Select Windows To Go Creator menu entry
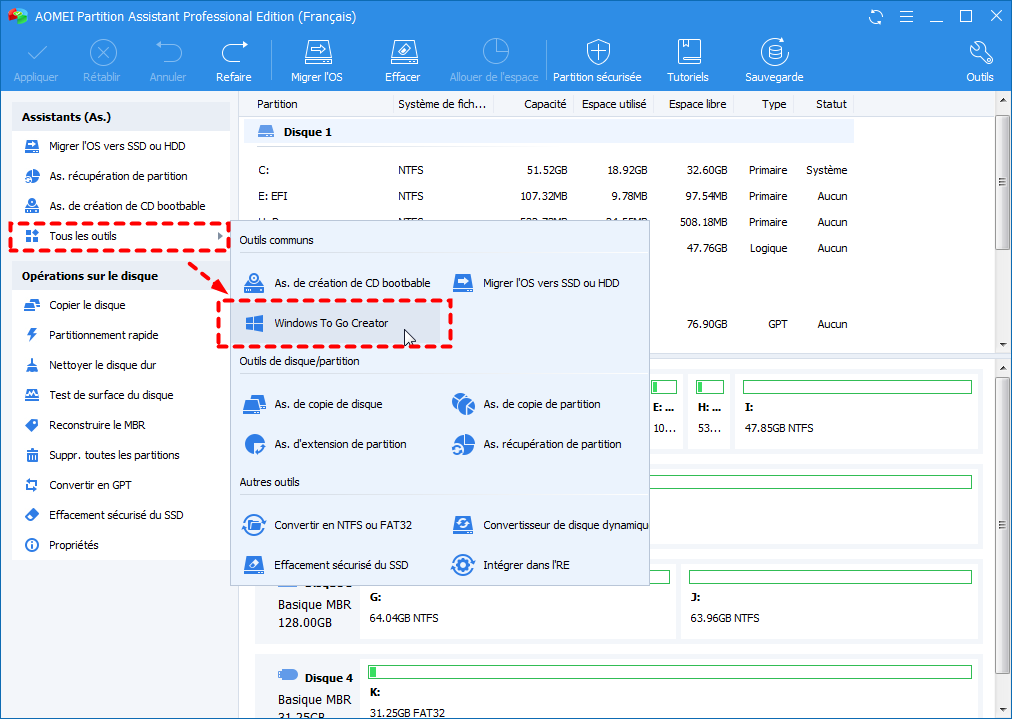The height and width of the screenshot is (719, 1012). [331, 323]
